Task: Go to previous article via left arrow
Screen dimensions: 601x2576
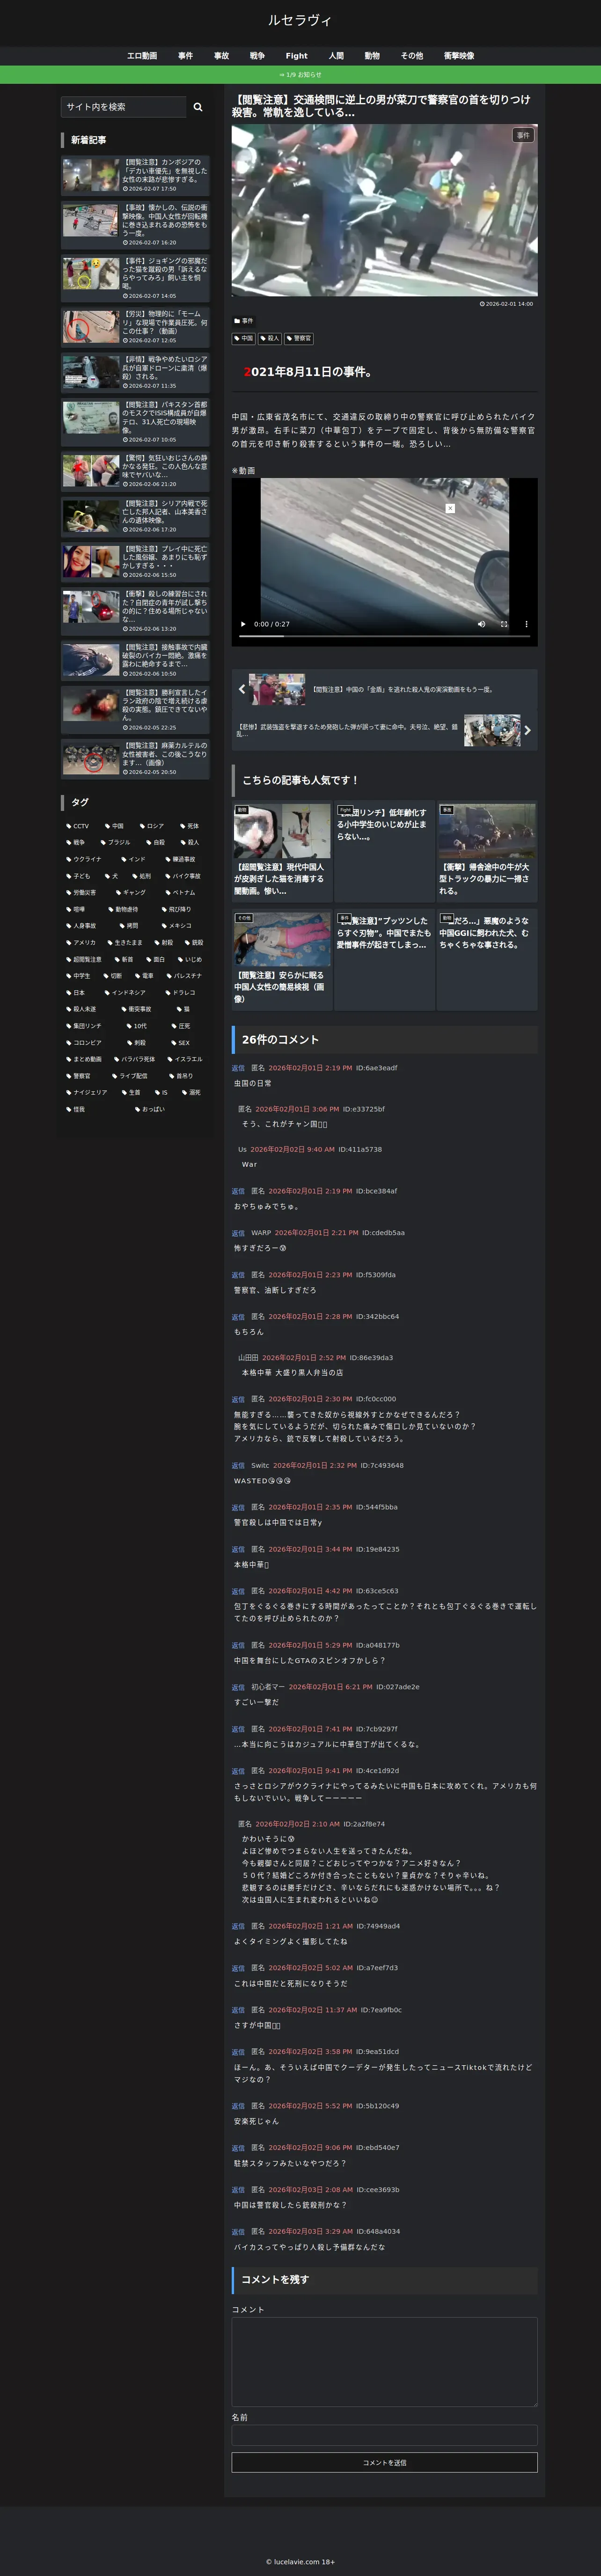Action: pyautogui.click(x=241, y=689)
